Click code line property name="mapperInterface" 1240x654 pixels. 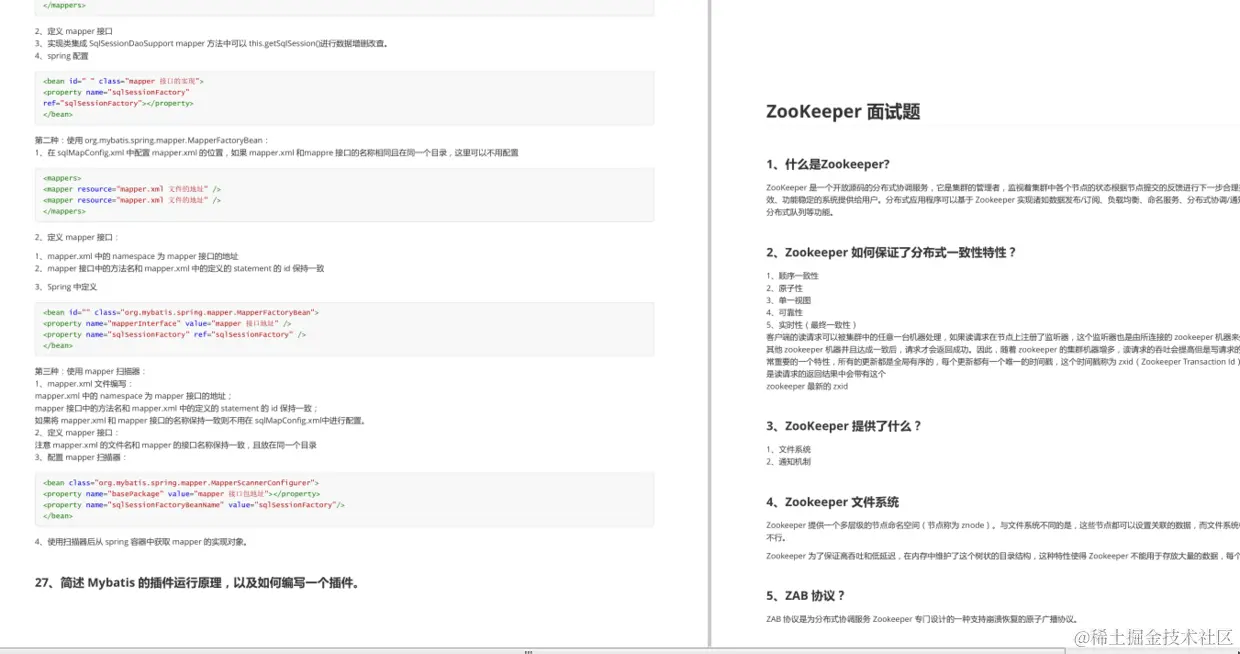tap(167, 324)
